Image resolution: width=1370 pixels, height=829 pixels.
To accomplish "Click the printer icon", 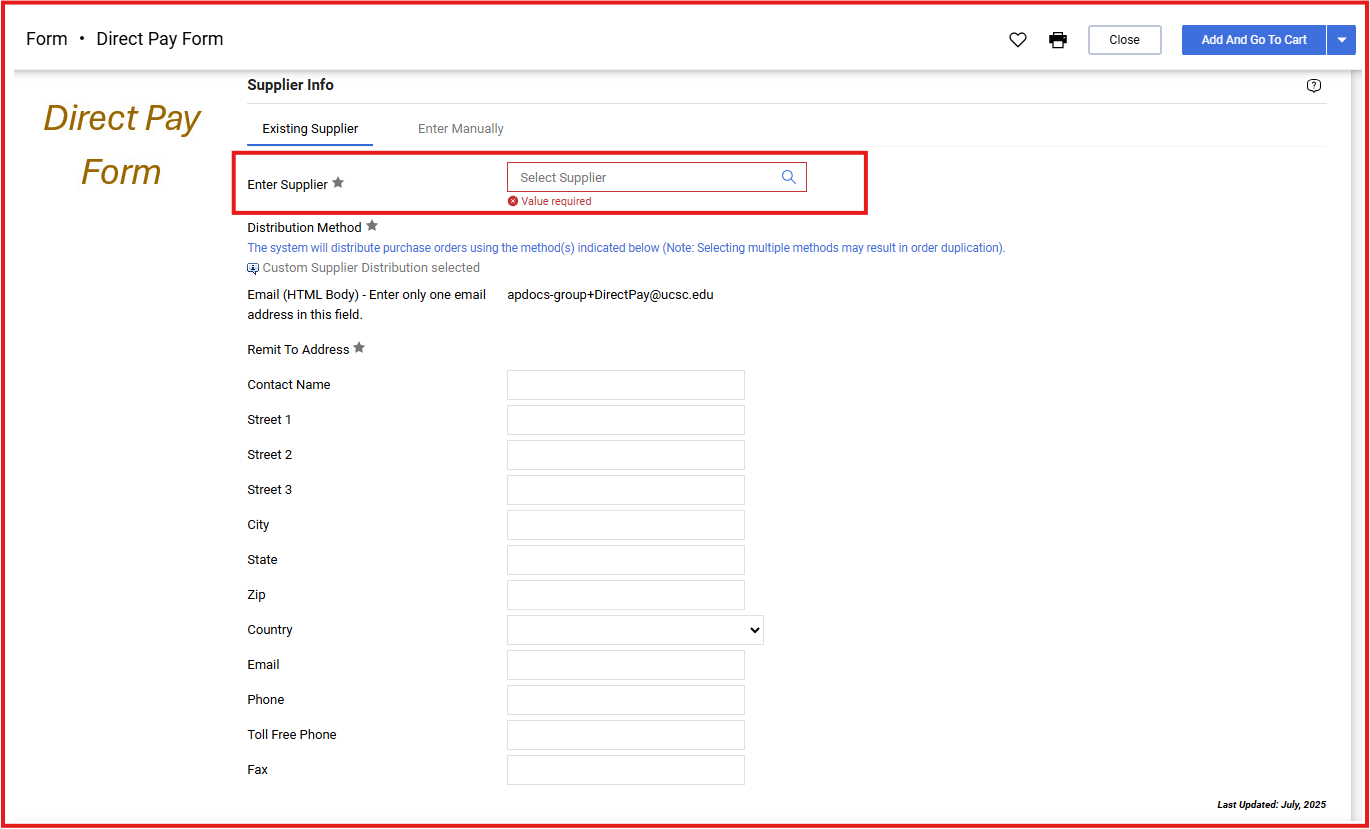I will click(1058, 40).
